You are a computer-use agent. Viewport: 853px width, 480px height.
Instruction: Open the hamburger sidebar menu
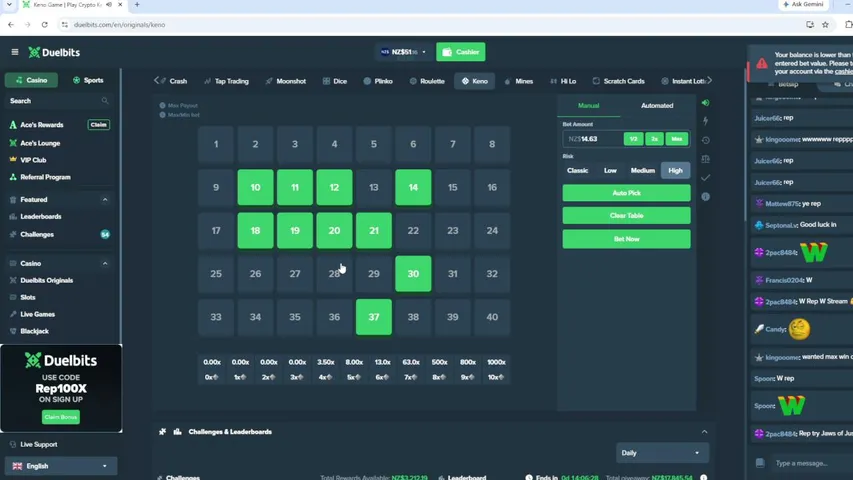(x=15, y=52)
